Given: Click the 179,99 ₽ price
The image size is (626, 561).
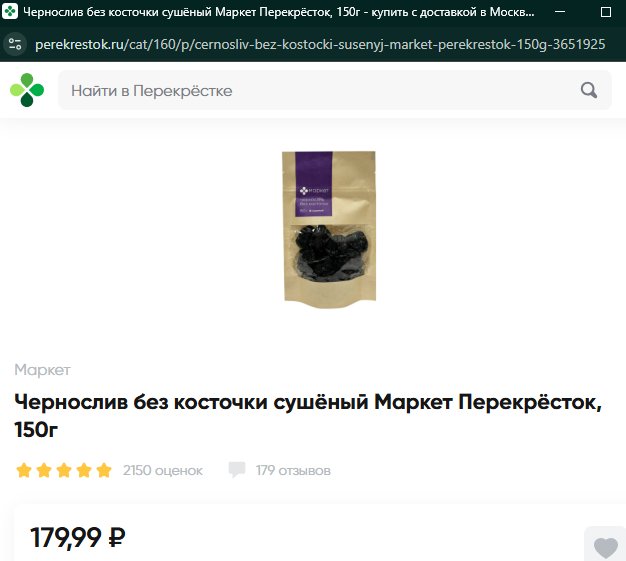Looking at the screenshot, I should click(78, 537).
